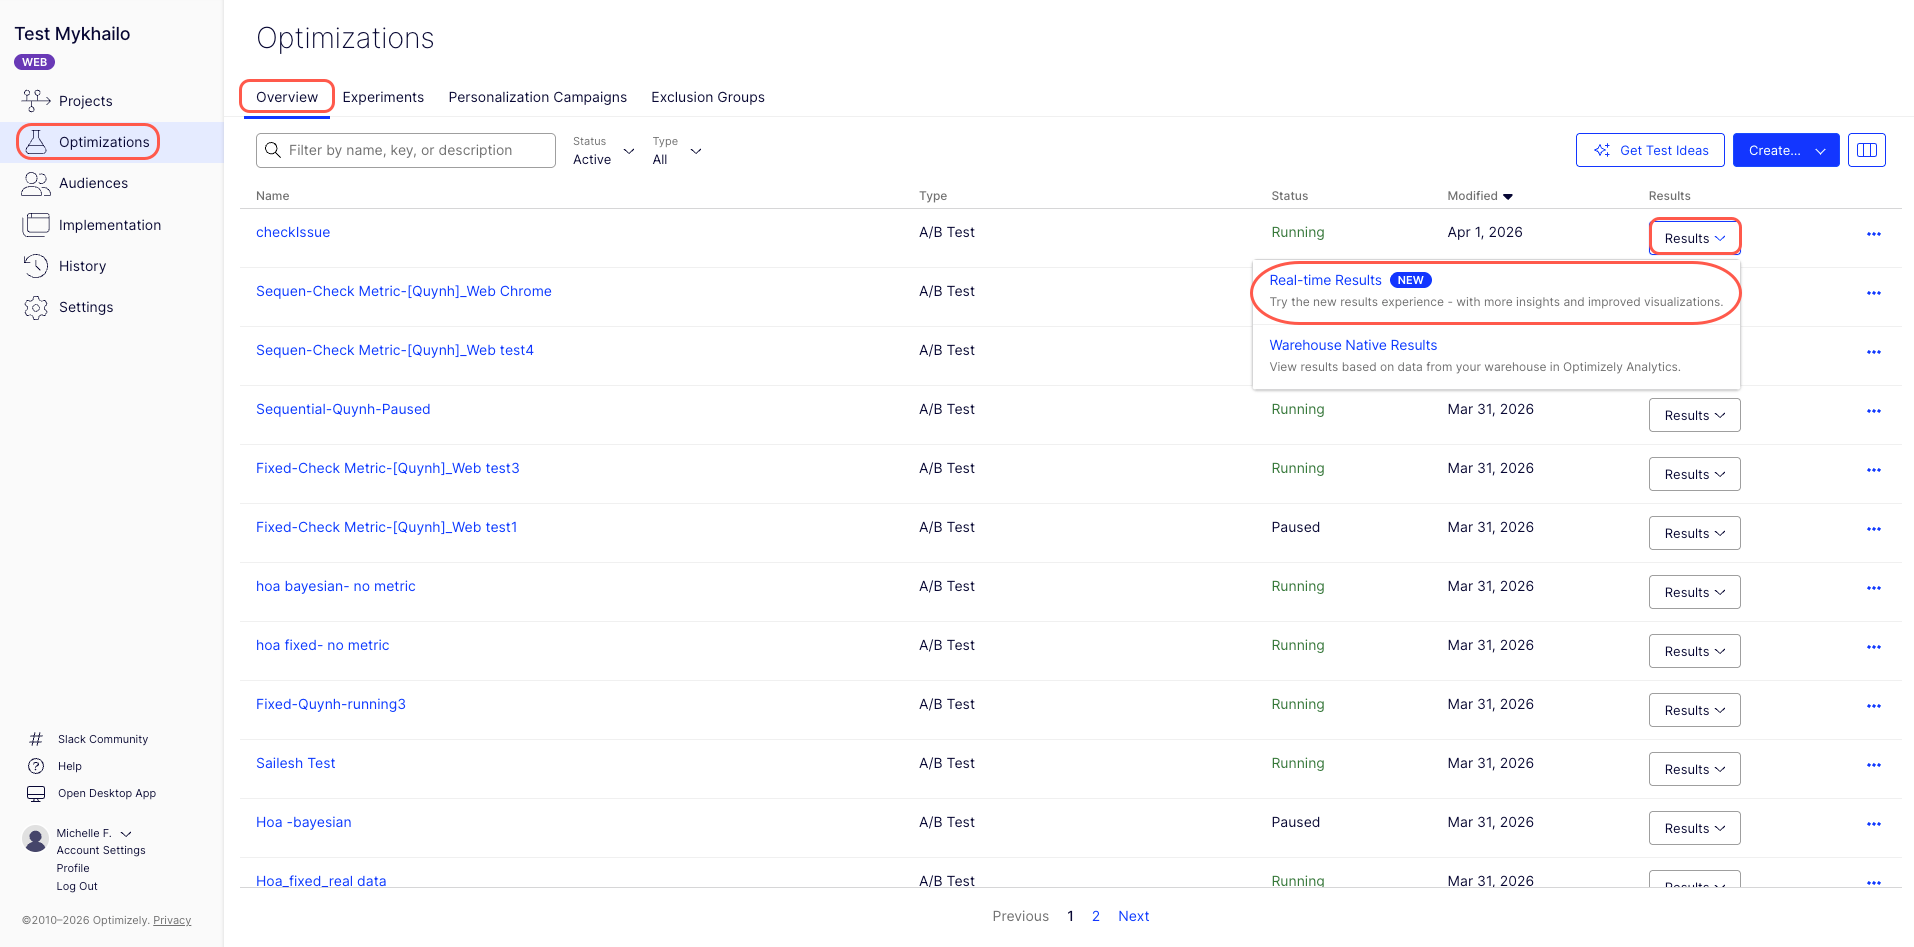This screenshot has width=1914, height=947.
Task: Open Audiences via its people icon
Action: pos(36,183)
